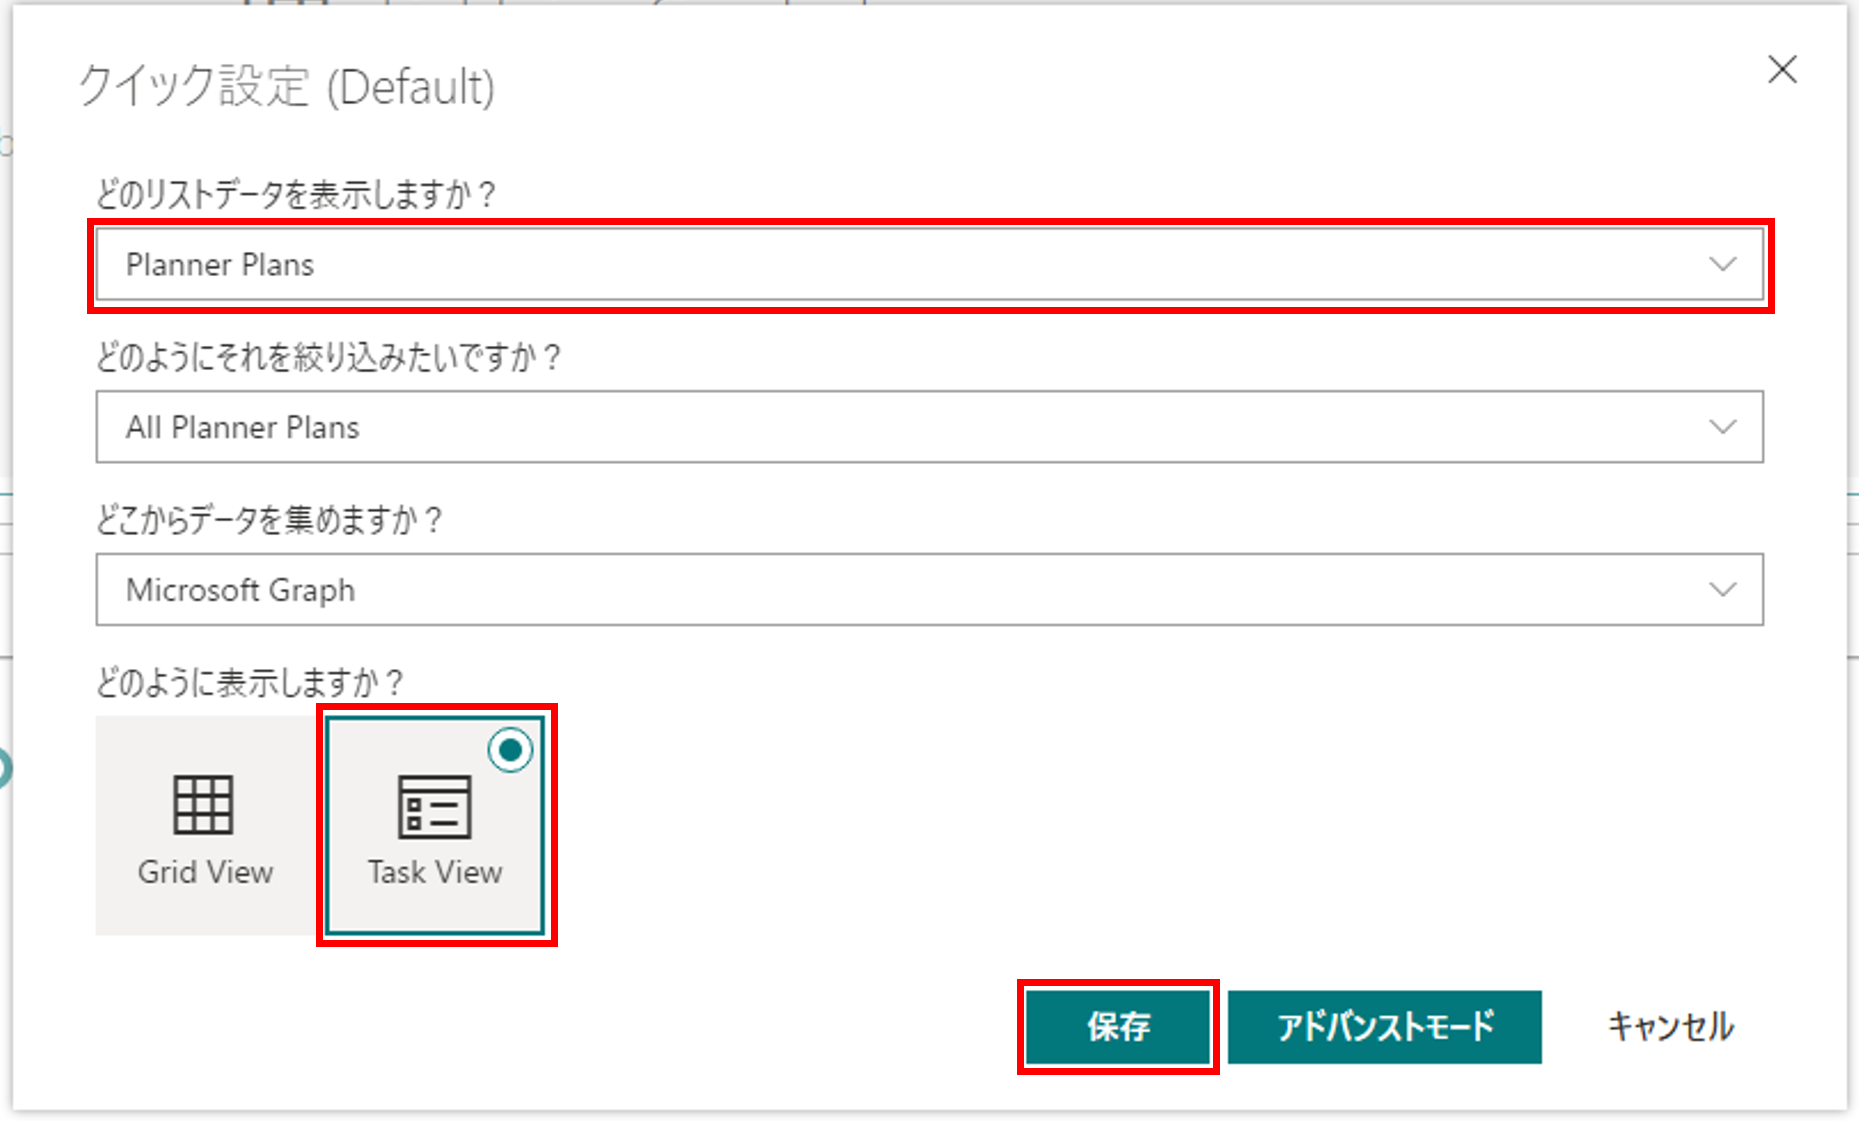Click the Grid View table icon

(x=204, y=804)
